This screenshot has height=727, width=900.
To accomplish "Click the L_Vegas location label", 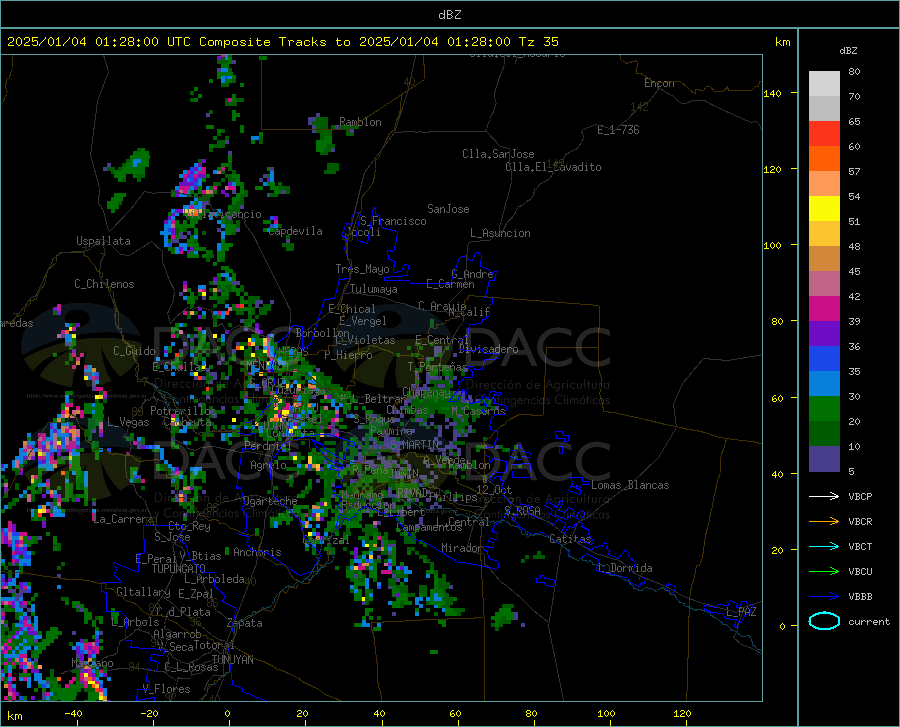I will click(128, 422).
